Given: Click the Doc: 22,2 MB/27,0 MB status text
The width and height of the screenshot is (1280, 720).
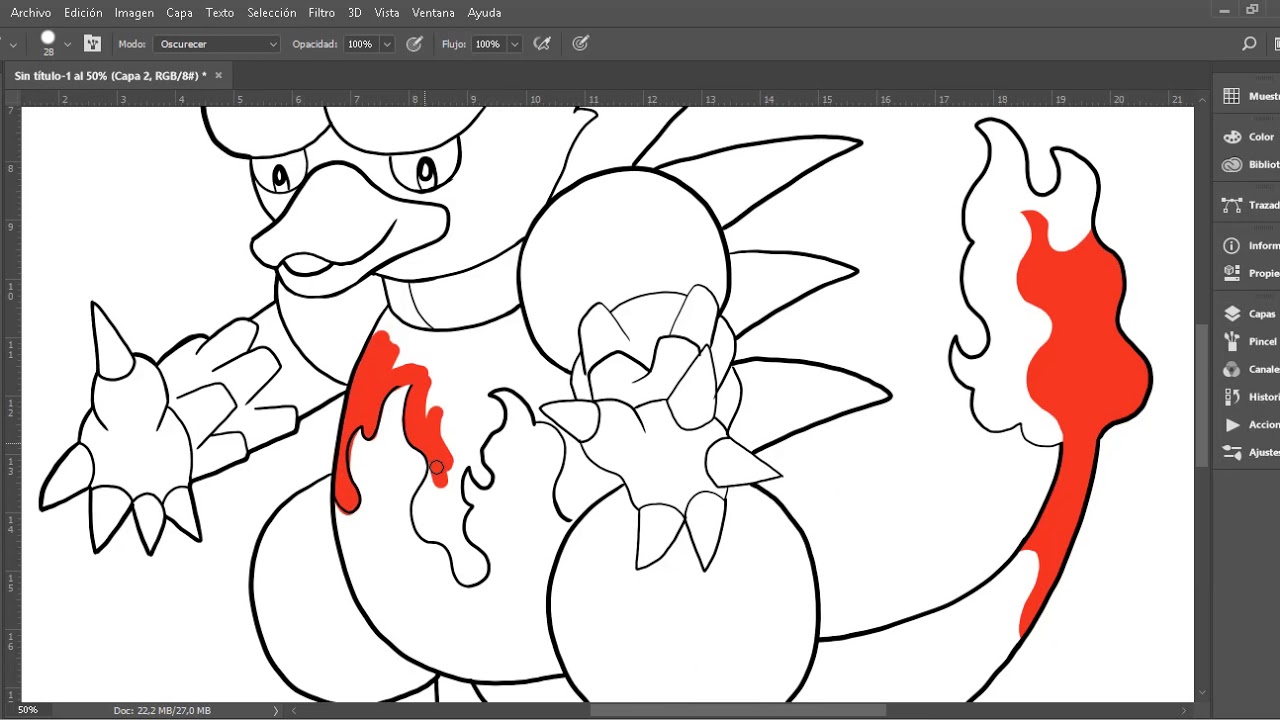Looking at the screenshot, I should coord(162,710).
